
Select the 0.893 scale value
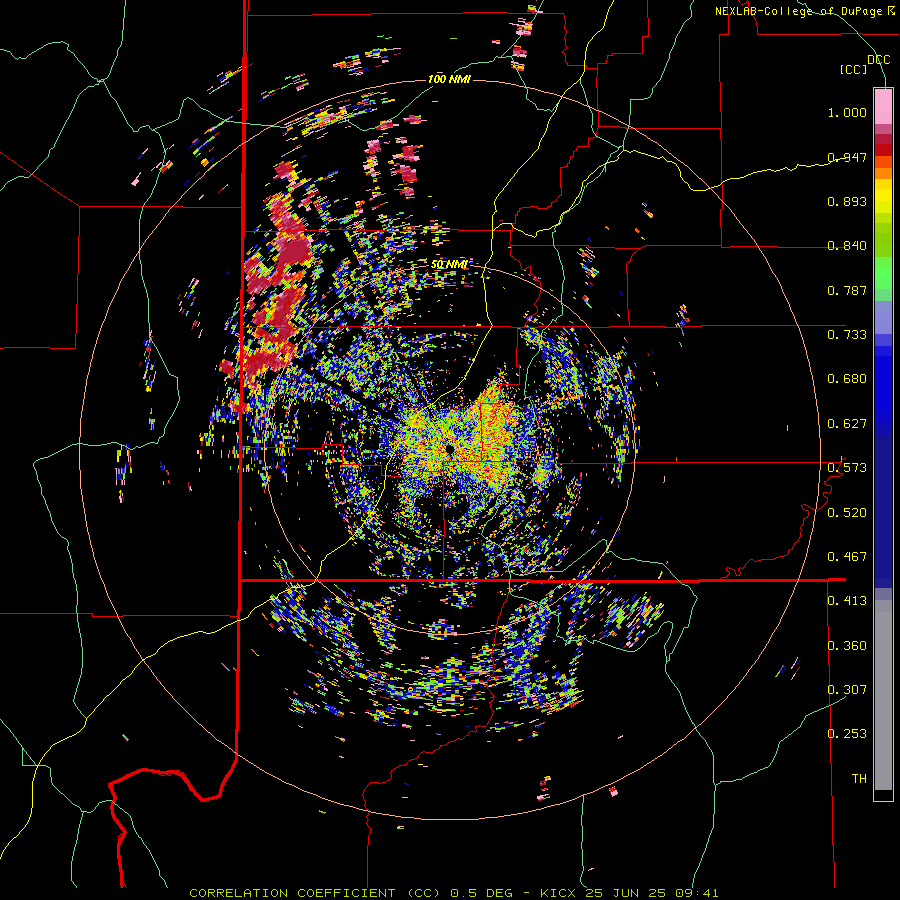click(x=847, y=201)
